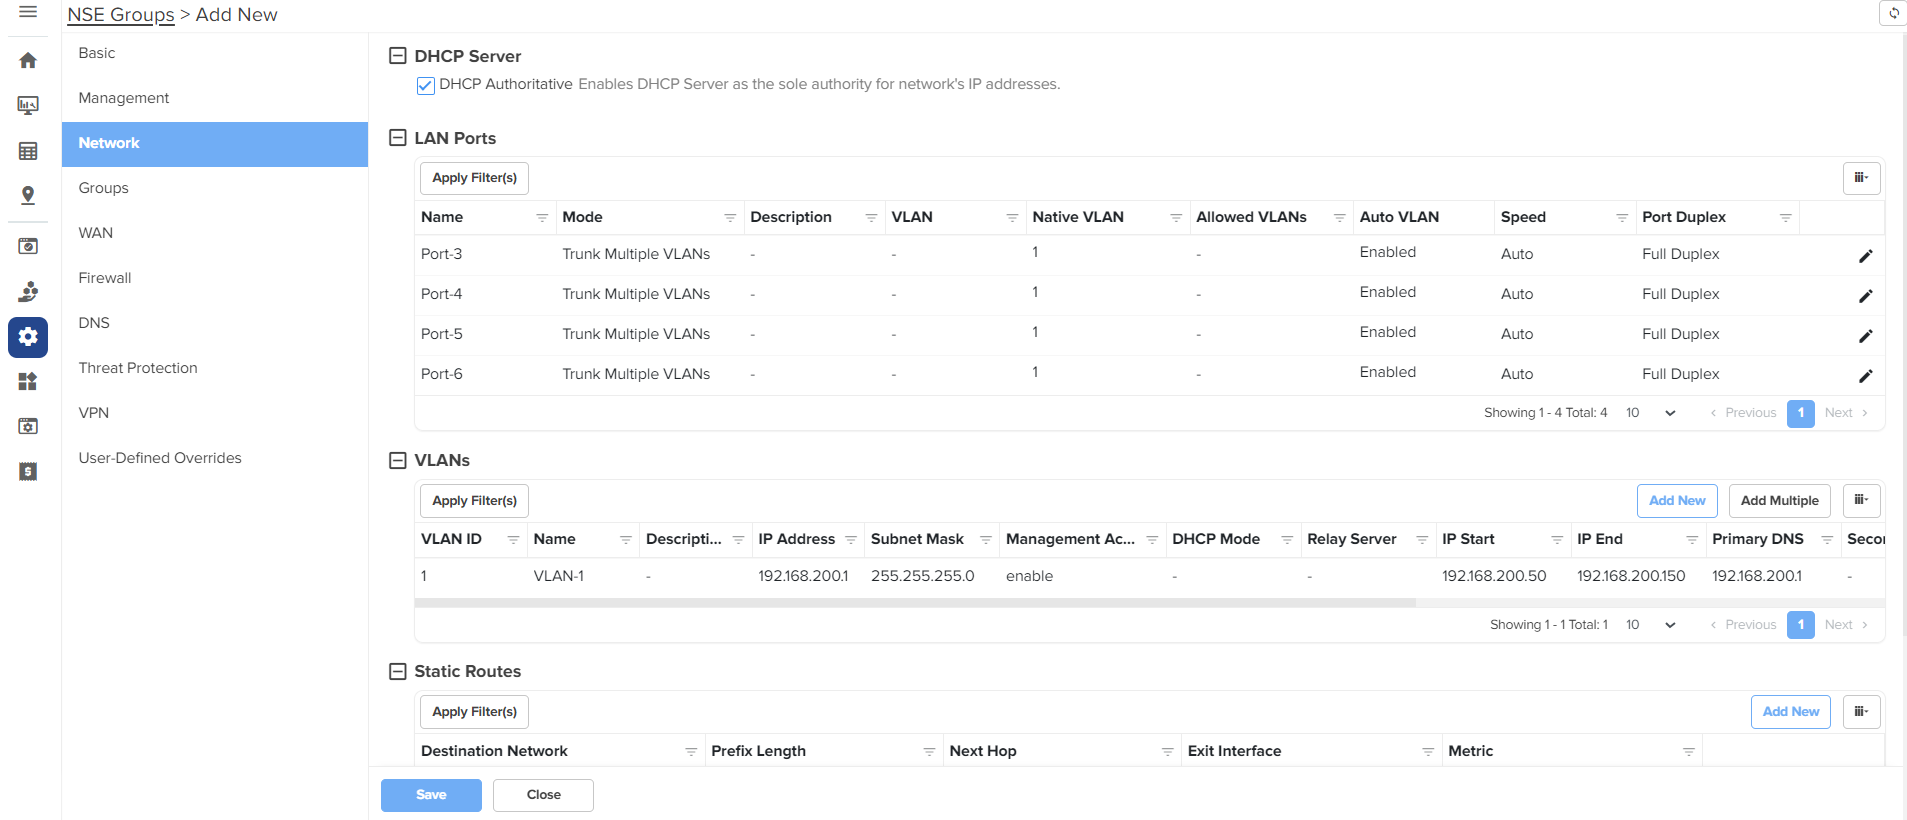Filter the VLAN ID column
1907x820 pixels.
(x=513, y=540)
